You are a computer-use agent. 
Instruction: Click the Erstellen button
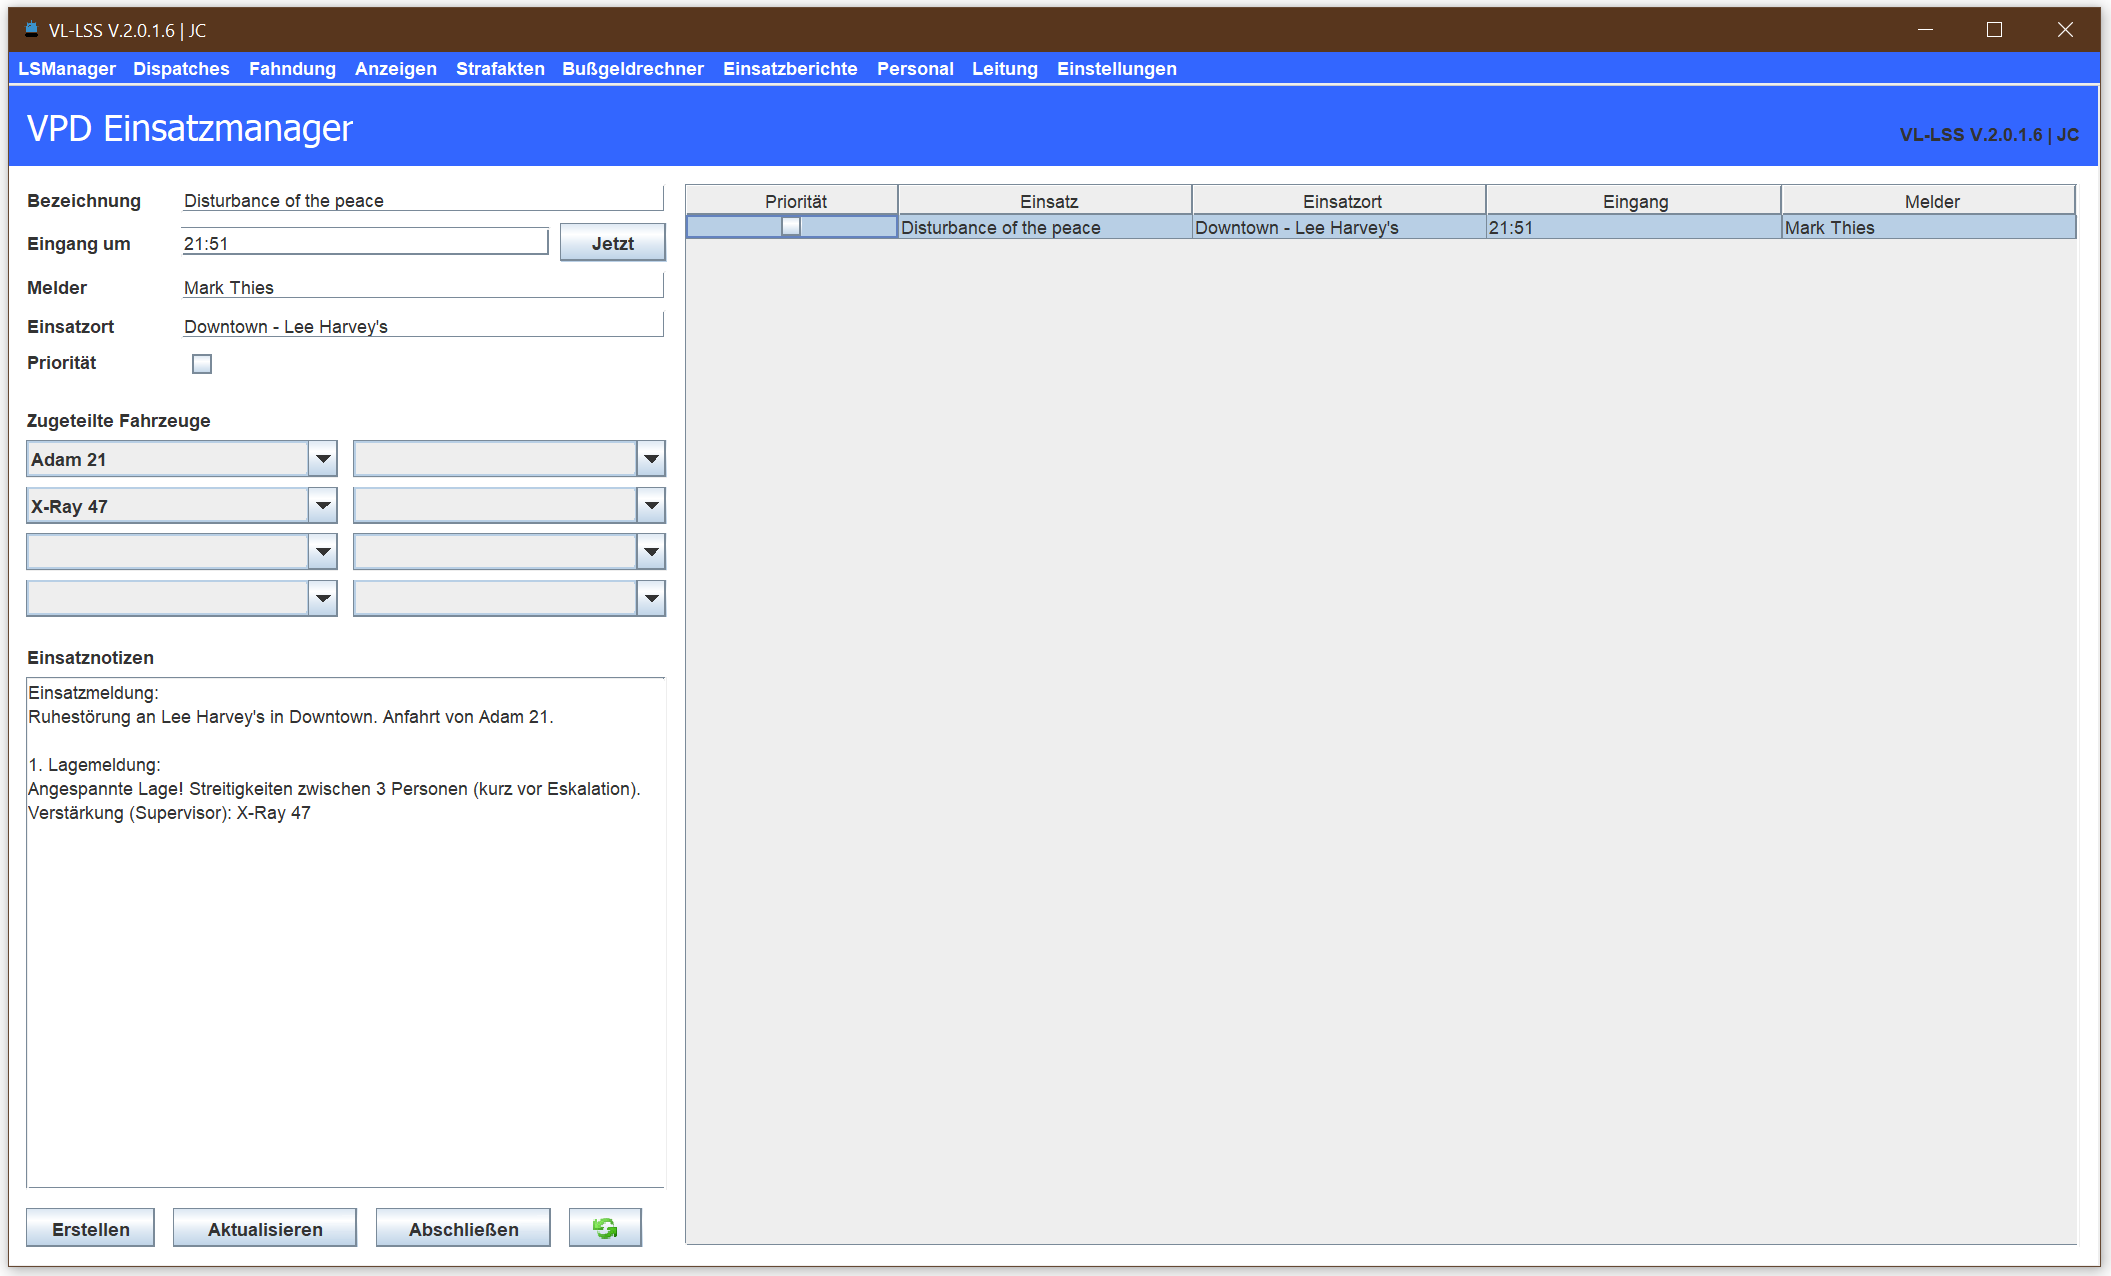coord(91,1229)
